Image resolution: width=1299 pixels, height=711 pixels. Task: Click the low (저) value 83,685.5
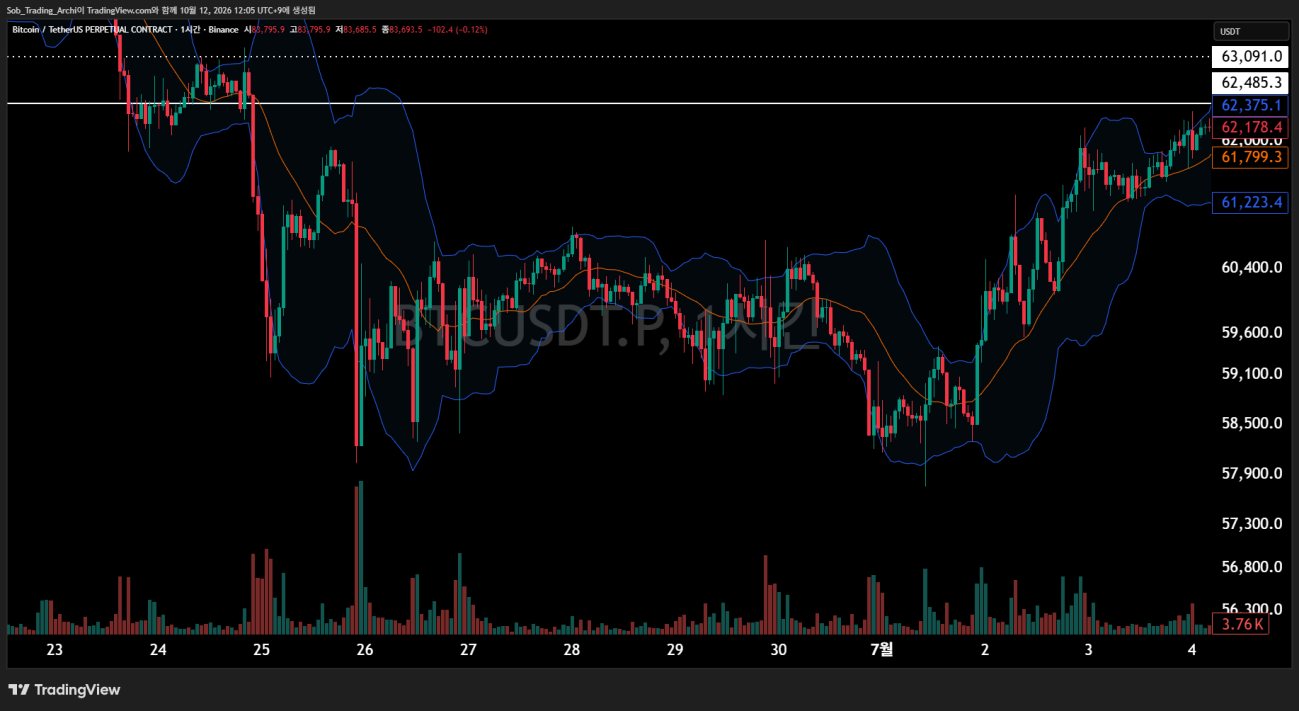tap(360, 30)
